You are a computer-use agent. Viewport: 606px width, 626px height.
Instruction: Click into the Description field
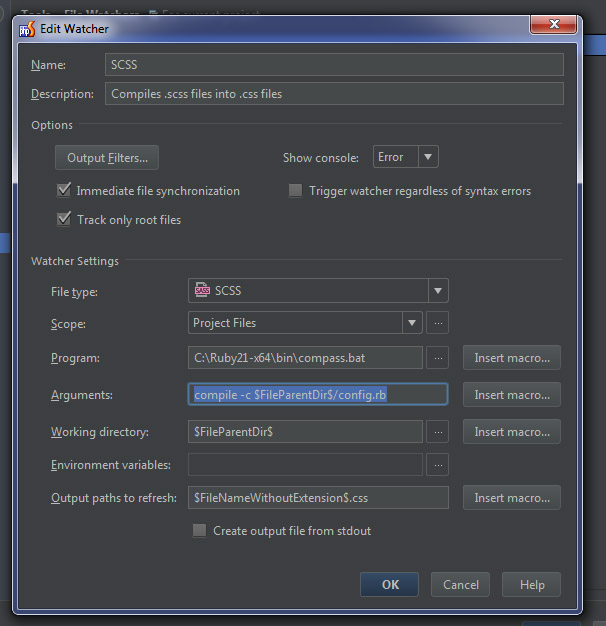[x=334, y=93]
